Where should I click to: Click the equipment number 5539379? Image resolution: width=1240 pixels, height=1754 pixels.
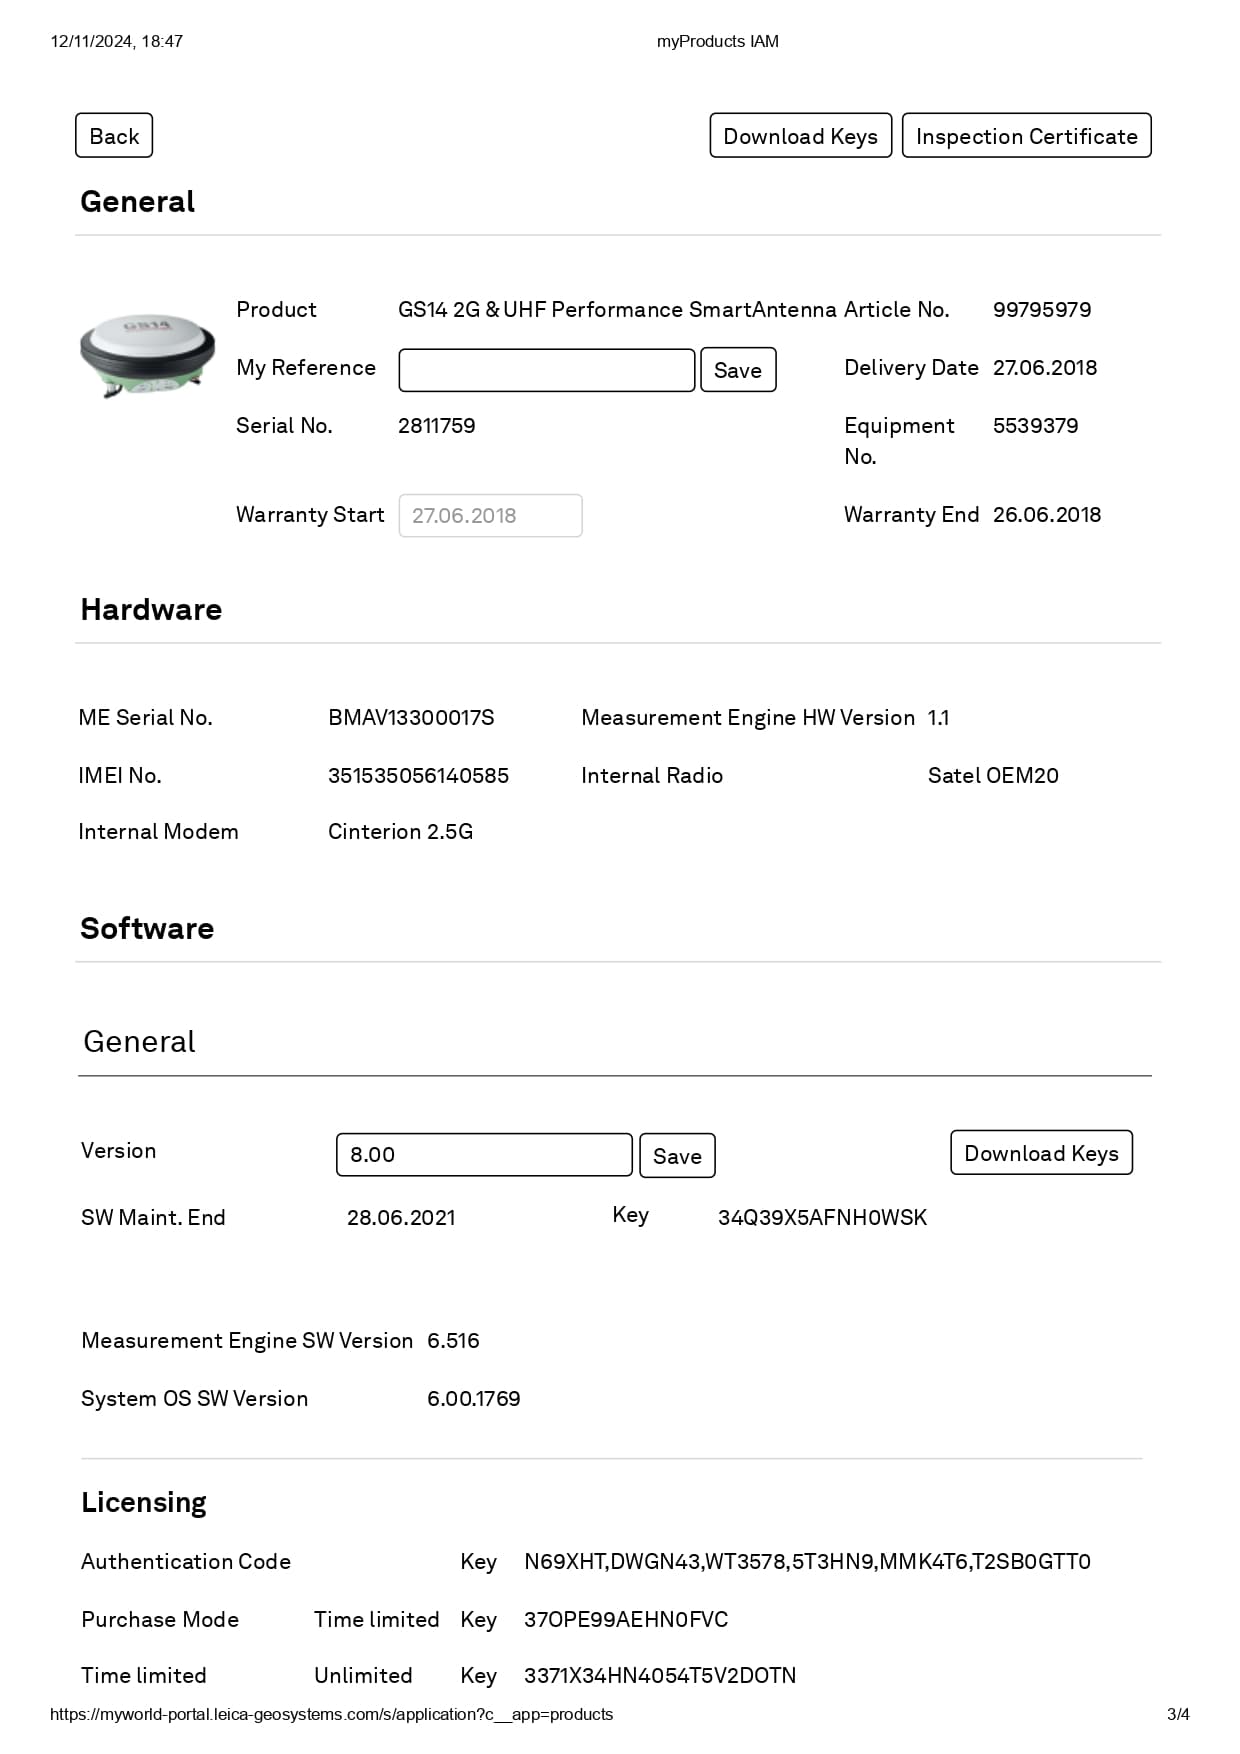(1036, 426)
